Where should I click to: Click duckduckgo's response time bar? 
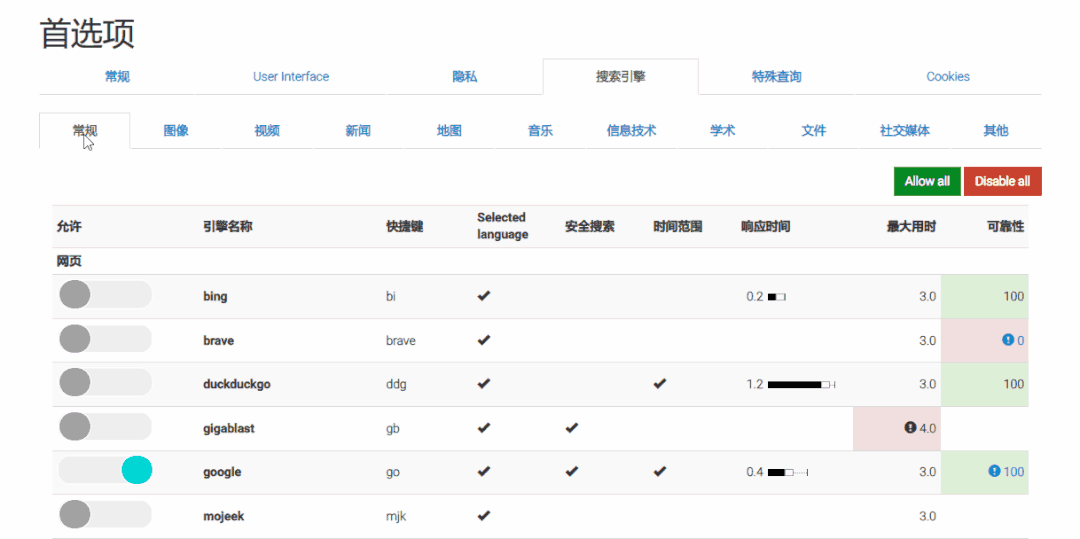802,384
